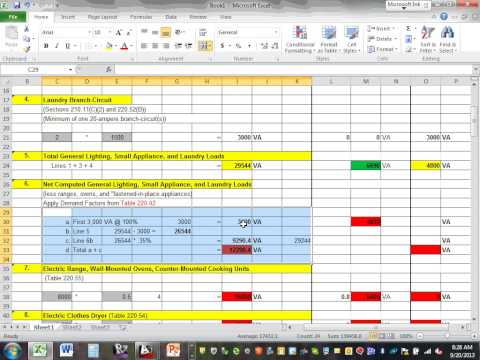Apply comma style format
The image size is (480, 360).
(249, 46)
